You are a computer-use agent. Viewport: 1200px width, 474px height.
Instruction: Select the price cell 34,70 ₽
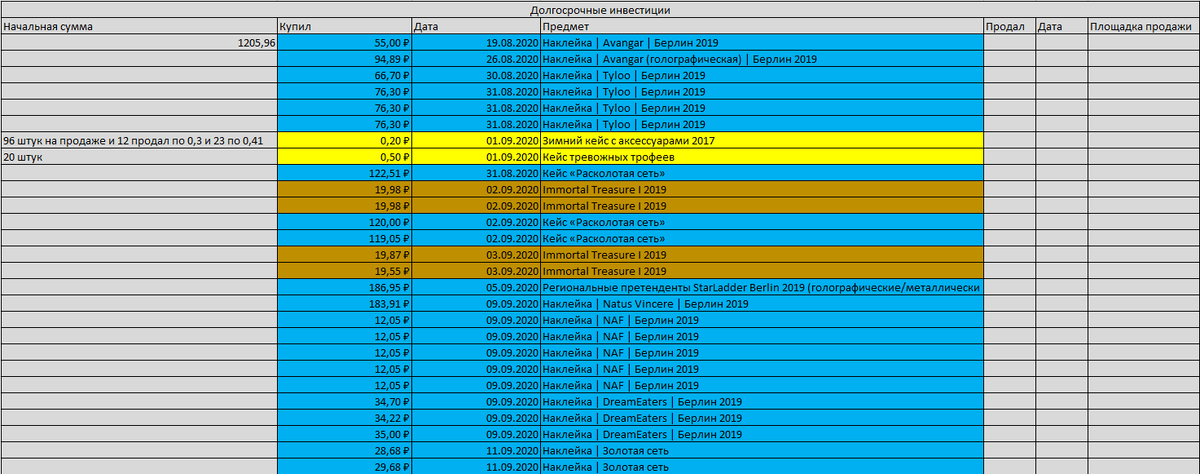344,401
